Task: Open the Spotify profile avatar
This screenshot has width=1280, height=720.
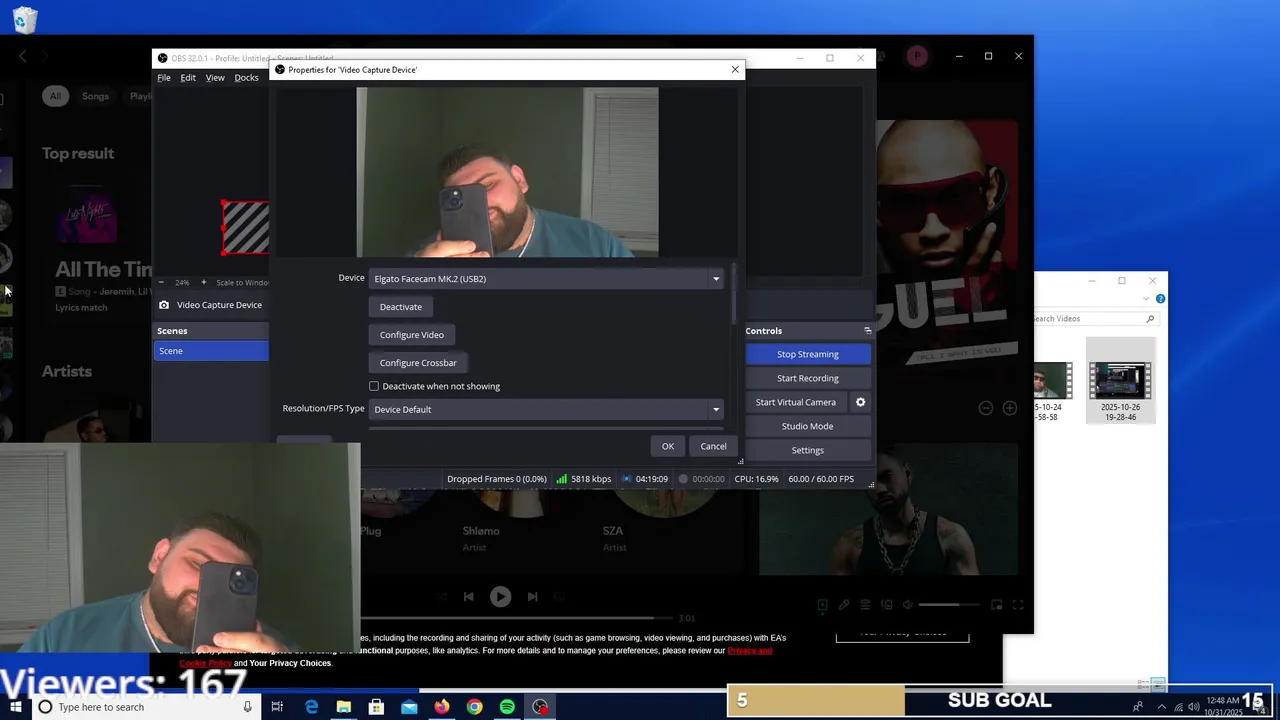Action: [917, 56]
